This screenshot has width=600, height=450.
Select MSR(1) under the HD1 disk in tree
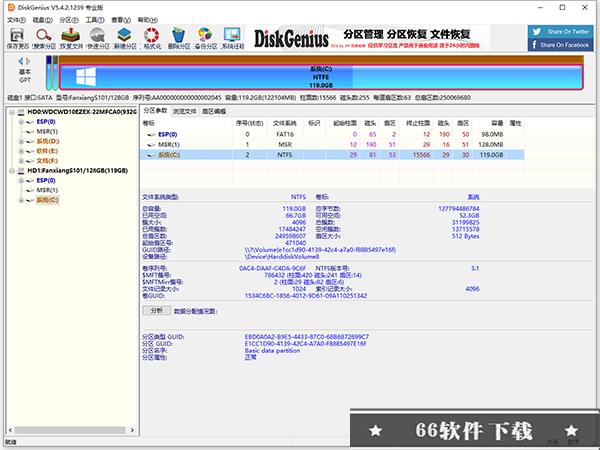tap(47, 190)
